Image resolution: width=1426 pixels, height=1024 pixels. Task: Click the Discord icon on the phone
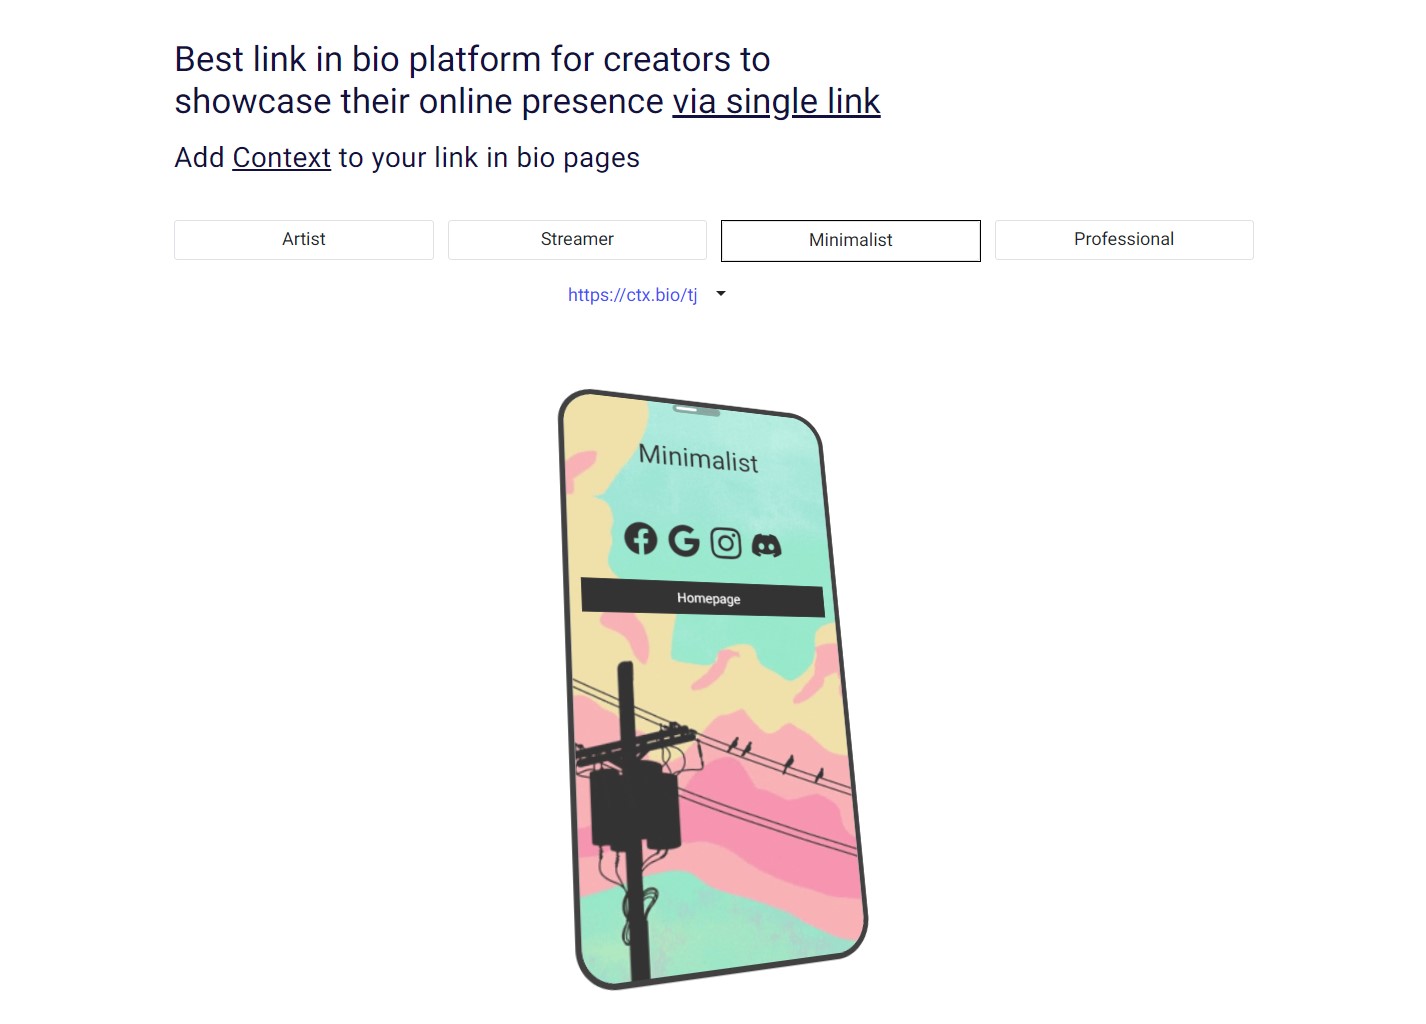(x=766, y=545)
